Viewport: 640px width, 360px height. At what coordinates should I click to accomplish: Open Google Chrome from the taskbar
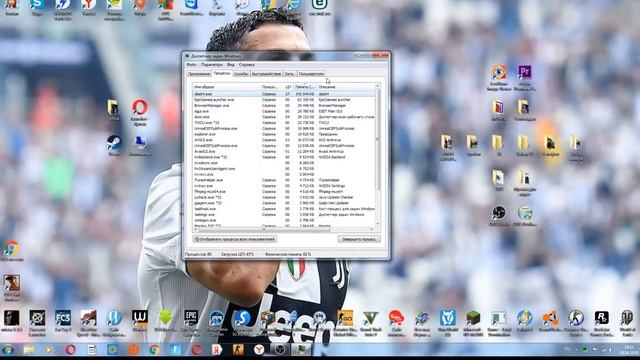pos(154,350)
